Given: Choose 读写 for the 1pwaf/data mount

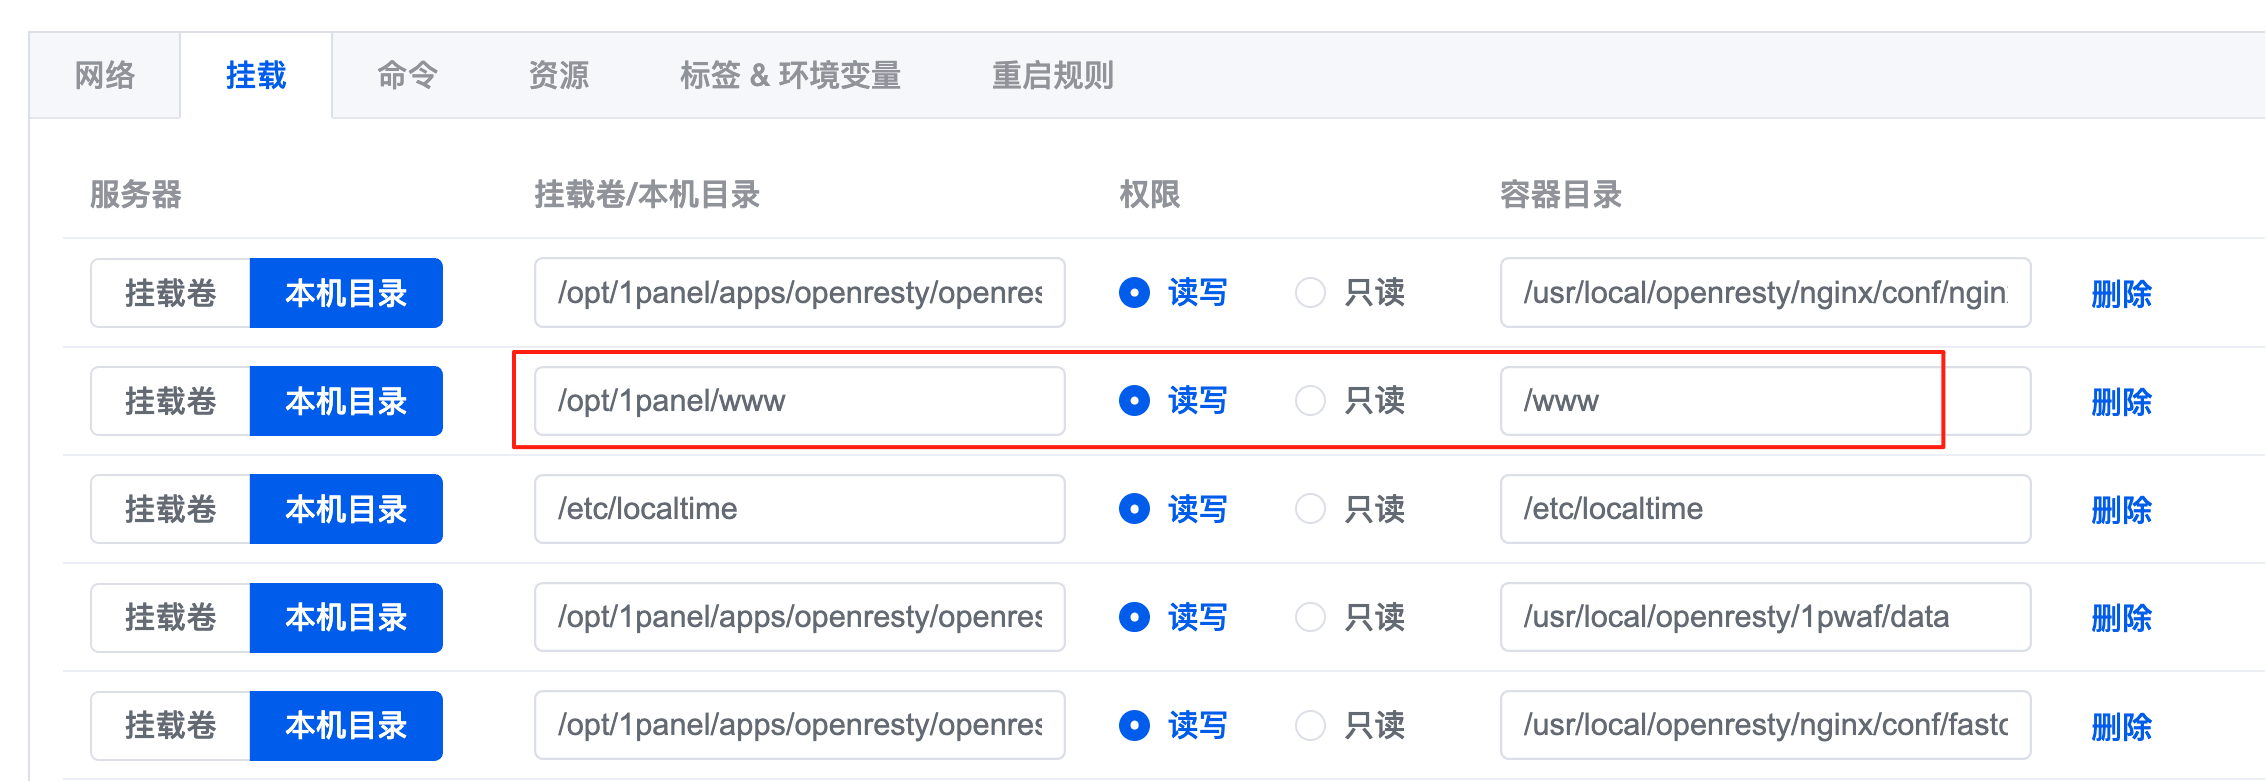Looking at the screenshot, I should click(x=1134, y=617).
